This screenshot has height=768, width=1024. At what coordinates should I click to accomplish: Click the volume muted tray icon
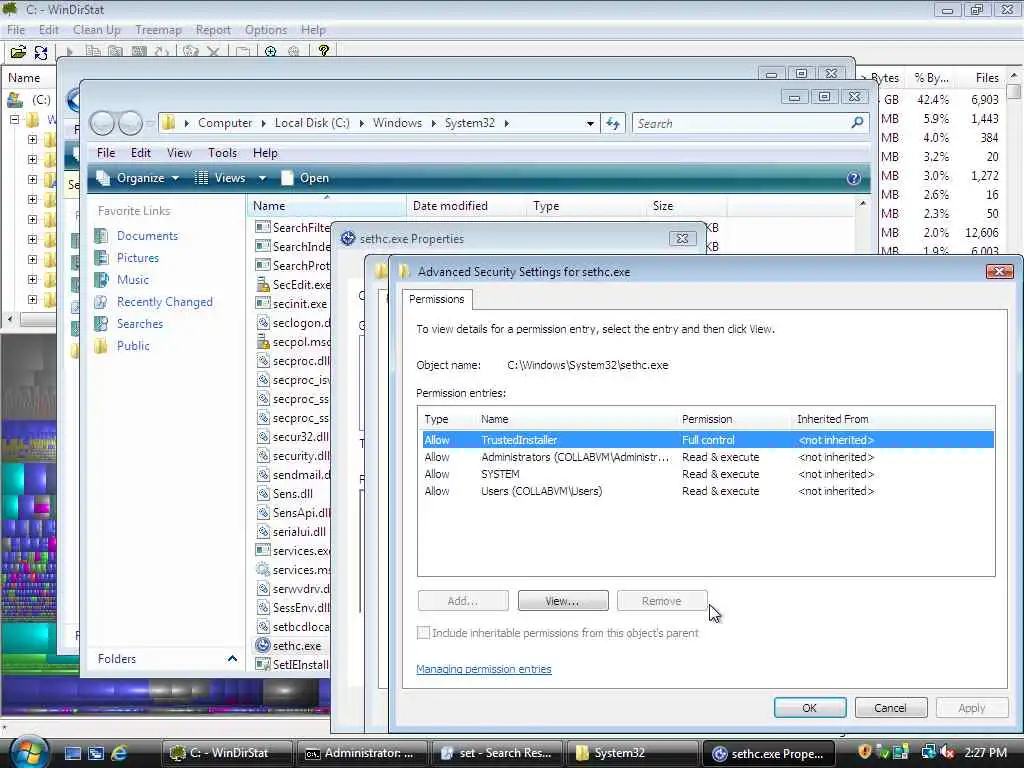(x=948, y=752)
